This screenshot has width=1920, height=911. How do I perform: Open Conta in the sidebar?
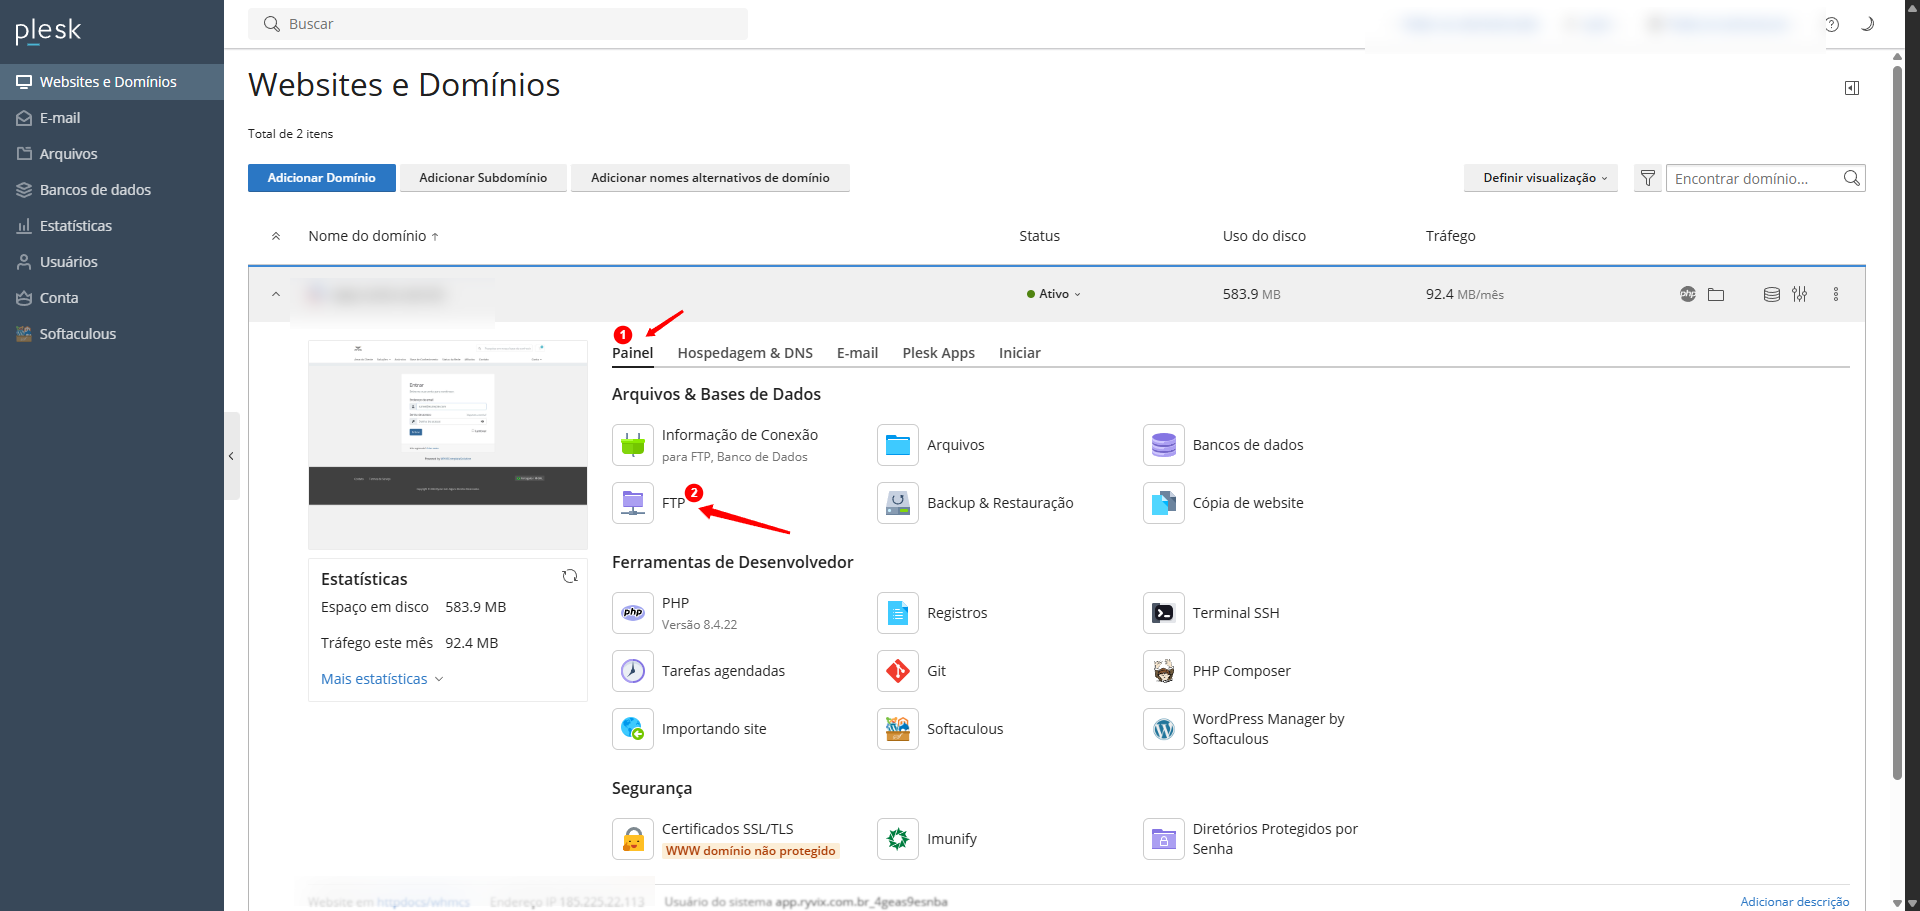coord(112,298)
